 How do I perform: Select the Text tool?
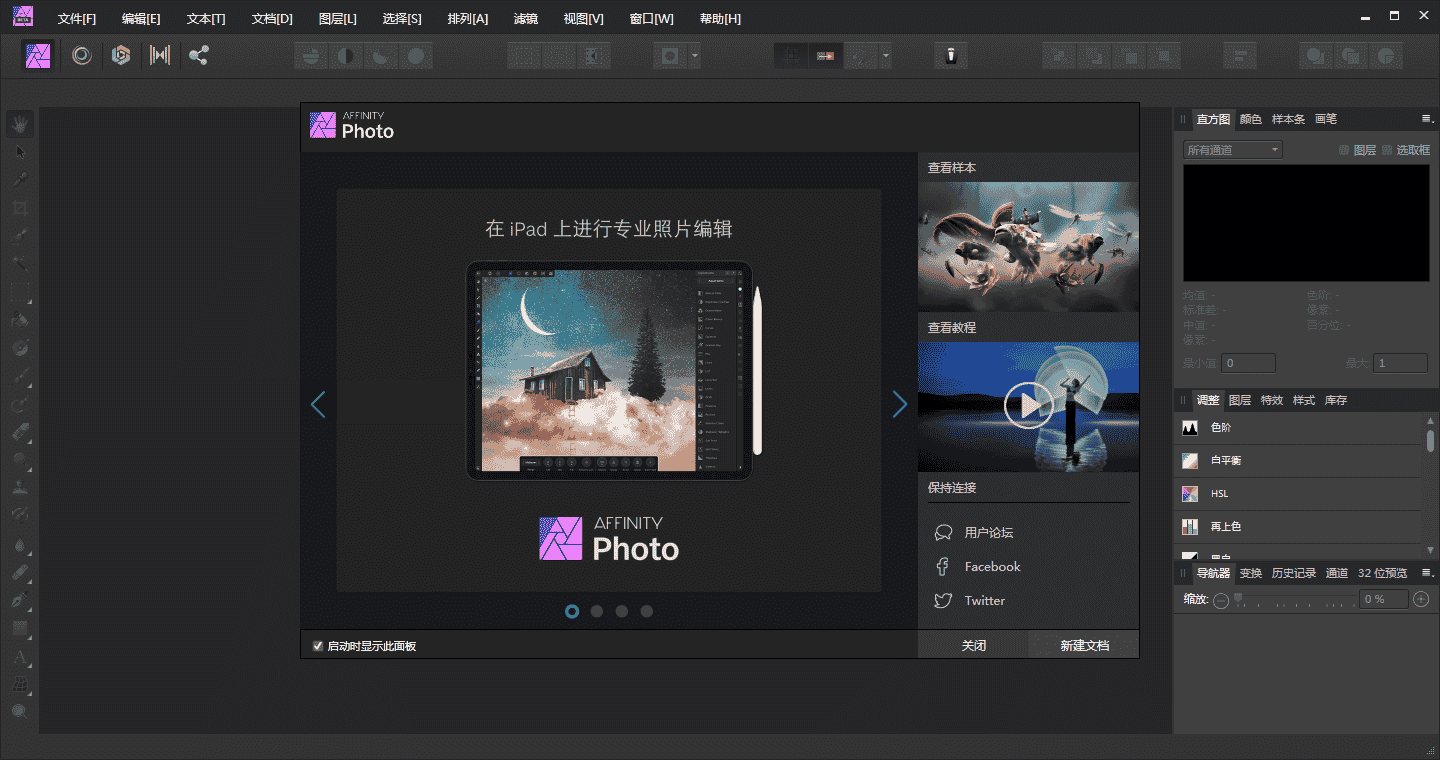click(20, 658)
